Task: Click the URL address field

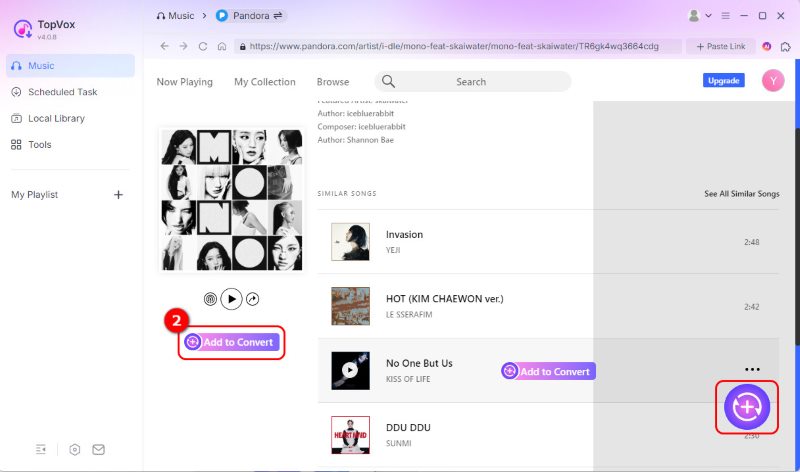Action: [x=458, y=46]
